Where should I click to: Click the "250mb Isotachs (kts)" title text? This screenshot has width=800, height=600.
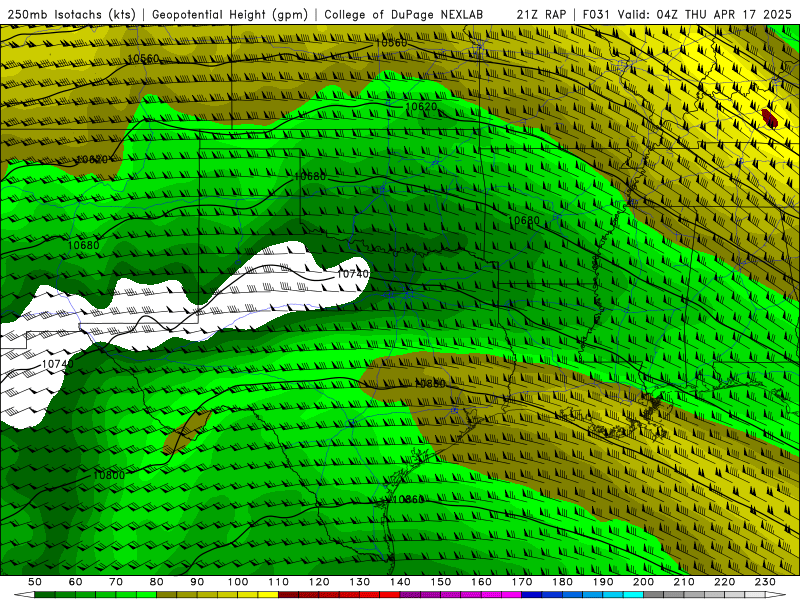tap(72, 15)
